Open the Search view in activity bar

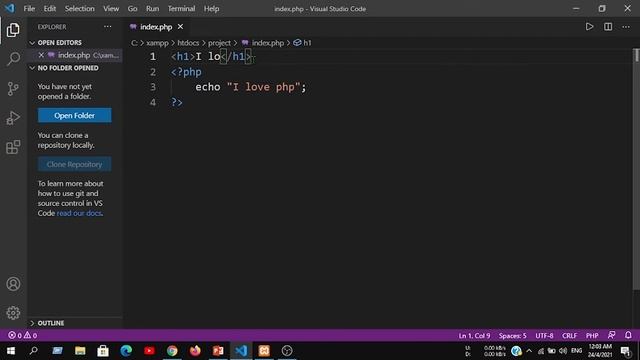click(x=13, y=59)
